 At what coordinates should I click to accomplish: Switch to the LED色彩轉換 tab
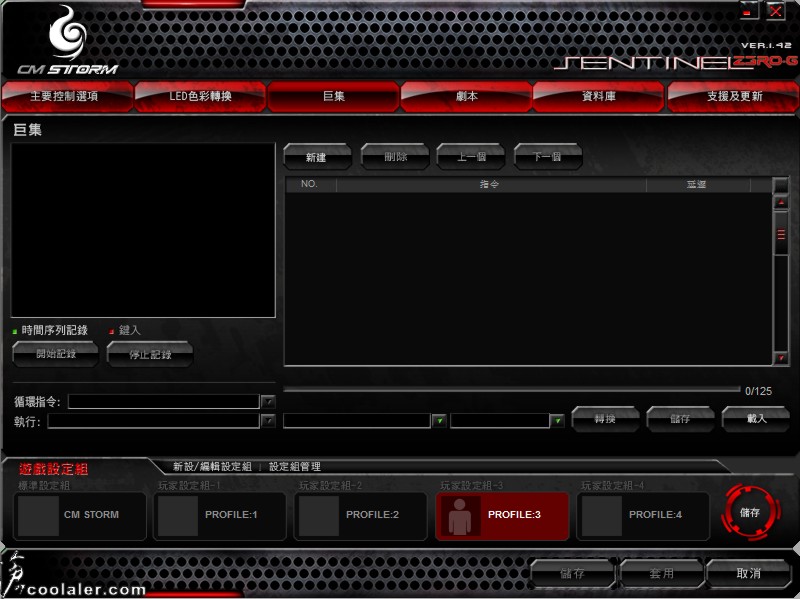click(x=200, y=96)
